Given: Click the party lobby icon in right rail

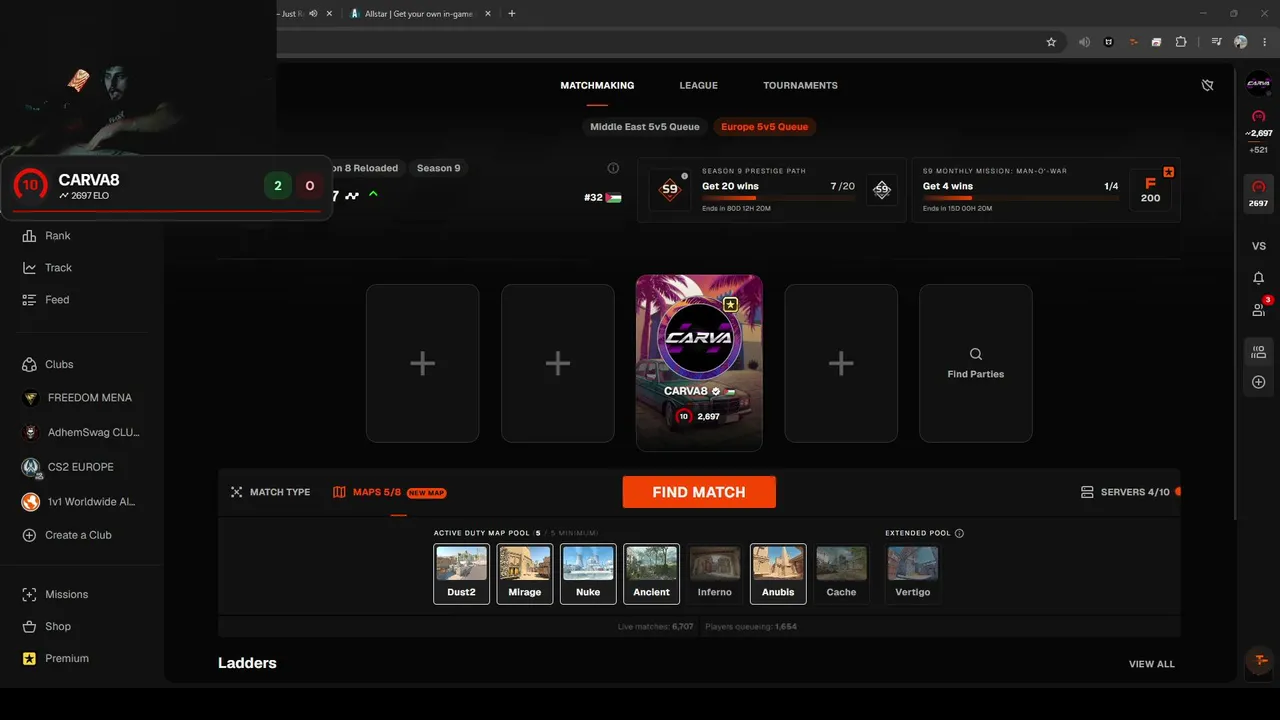Looking at the screenshot, I should coord(1259,352).
